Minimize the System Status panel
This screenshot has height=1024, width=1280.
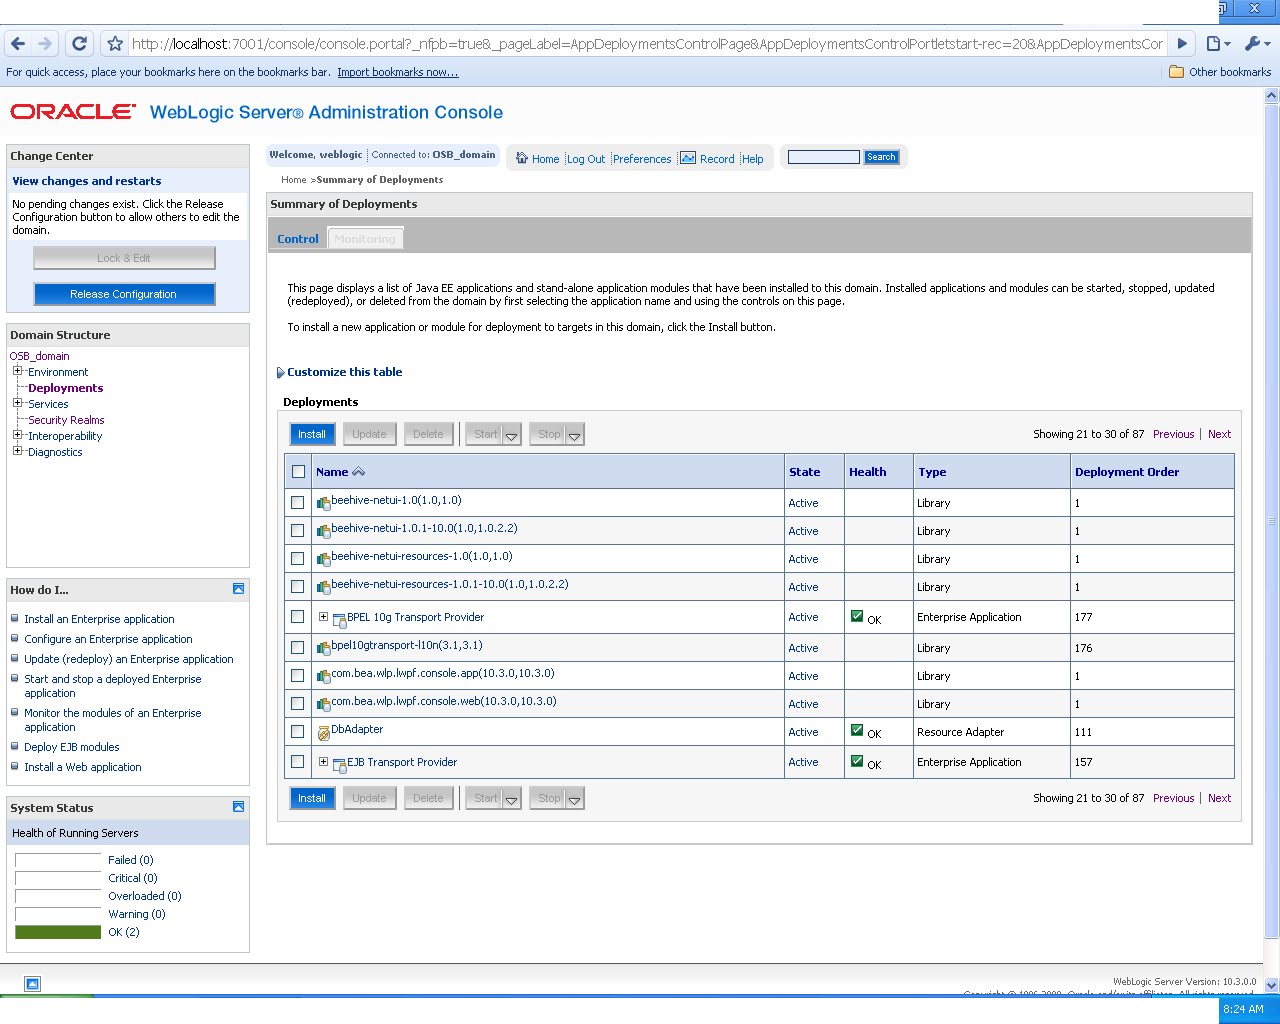tap(238, 806)
